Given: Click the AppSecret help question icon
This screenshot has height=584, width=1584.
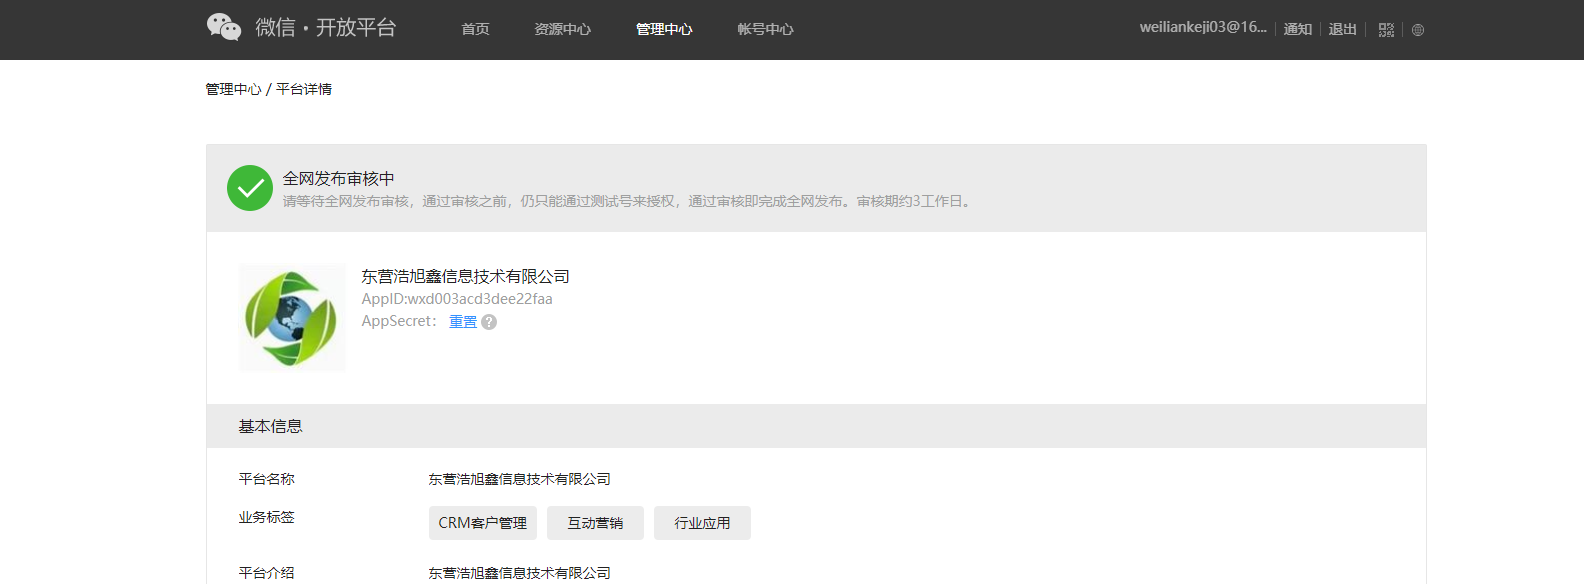Looking at the screenshot, I should pos(489,322).
